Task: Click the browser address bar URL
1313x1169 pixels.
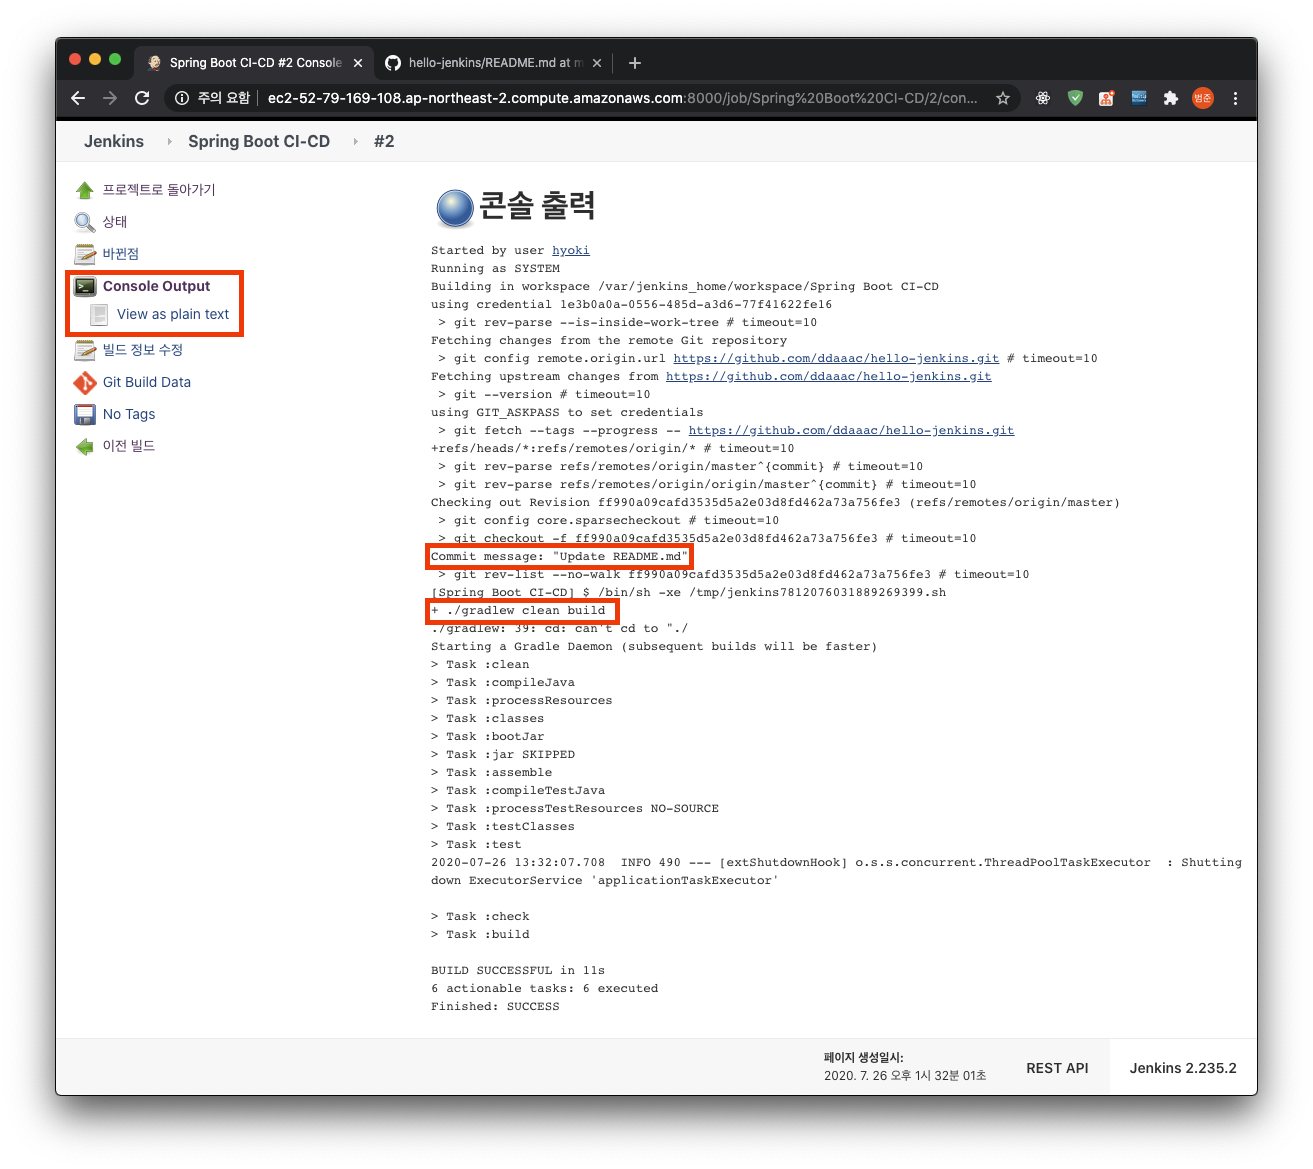Action: tap(622, 98)
